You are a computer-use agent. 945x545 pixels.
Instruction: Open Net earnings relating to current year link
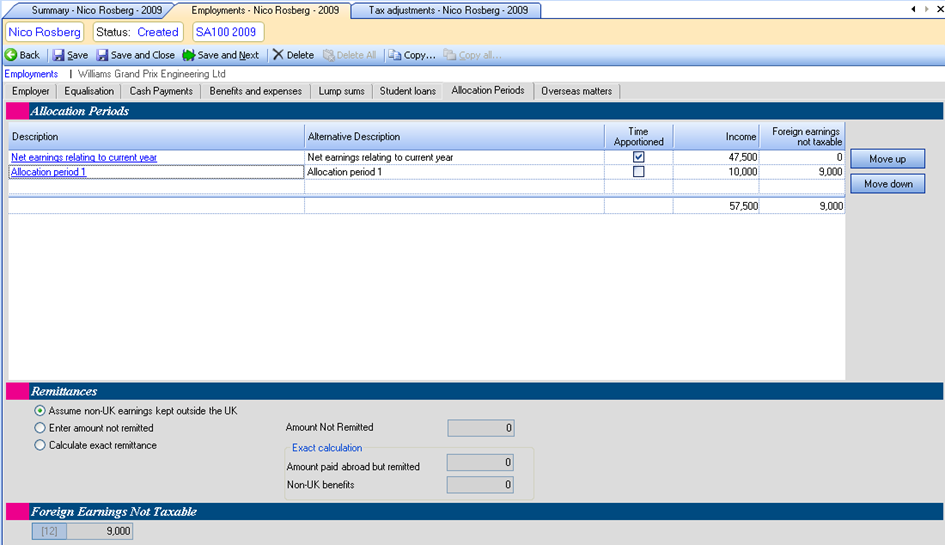[84, 157]
